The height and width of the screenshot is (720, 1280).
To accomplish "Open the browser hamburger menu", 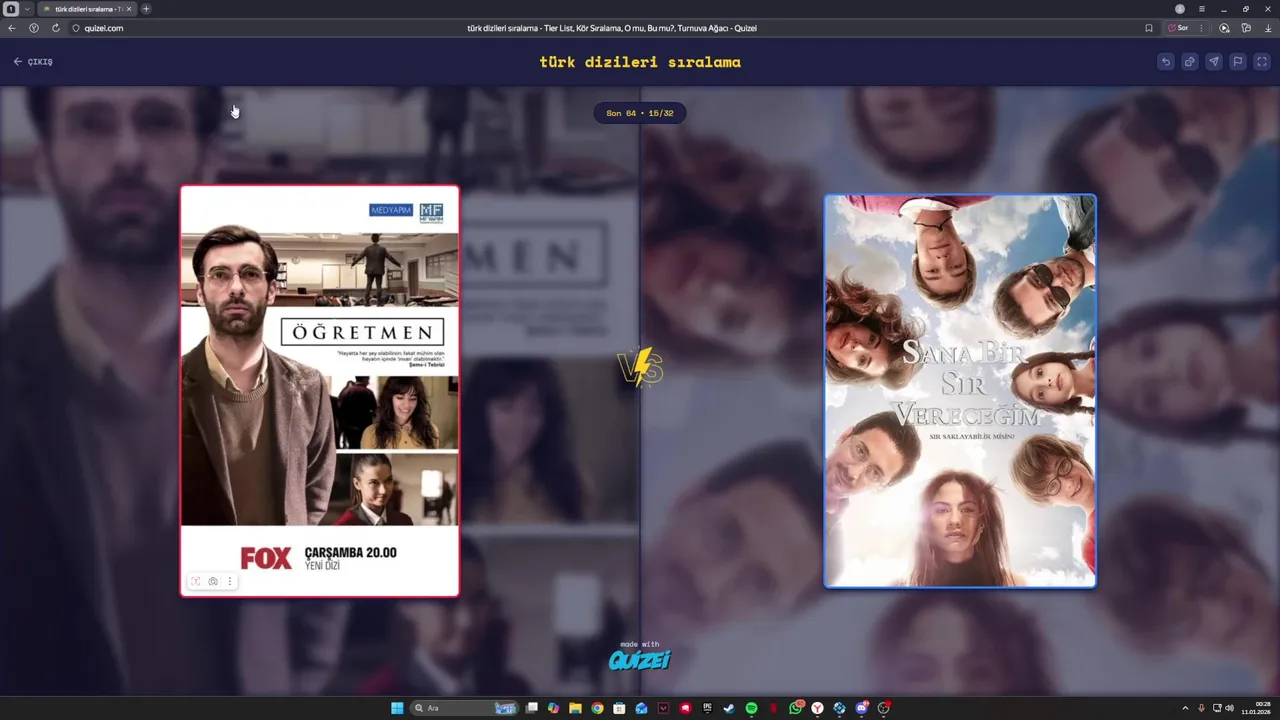I will [x=1202, y=9].
